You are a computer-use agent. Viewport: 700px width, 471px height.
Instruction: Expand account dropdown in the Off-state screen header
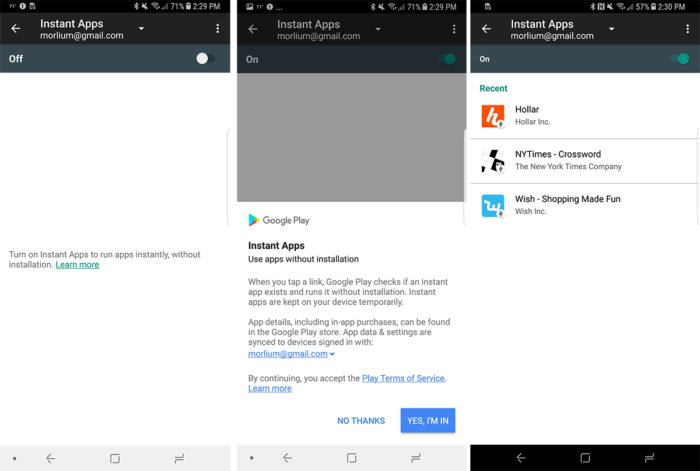(x=142, y=29)
